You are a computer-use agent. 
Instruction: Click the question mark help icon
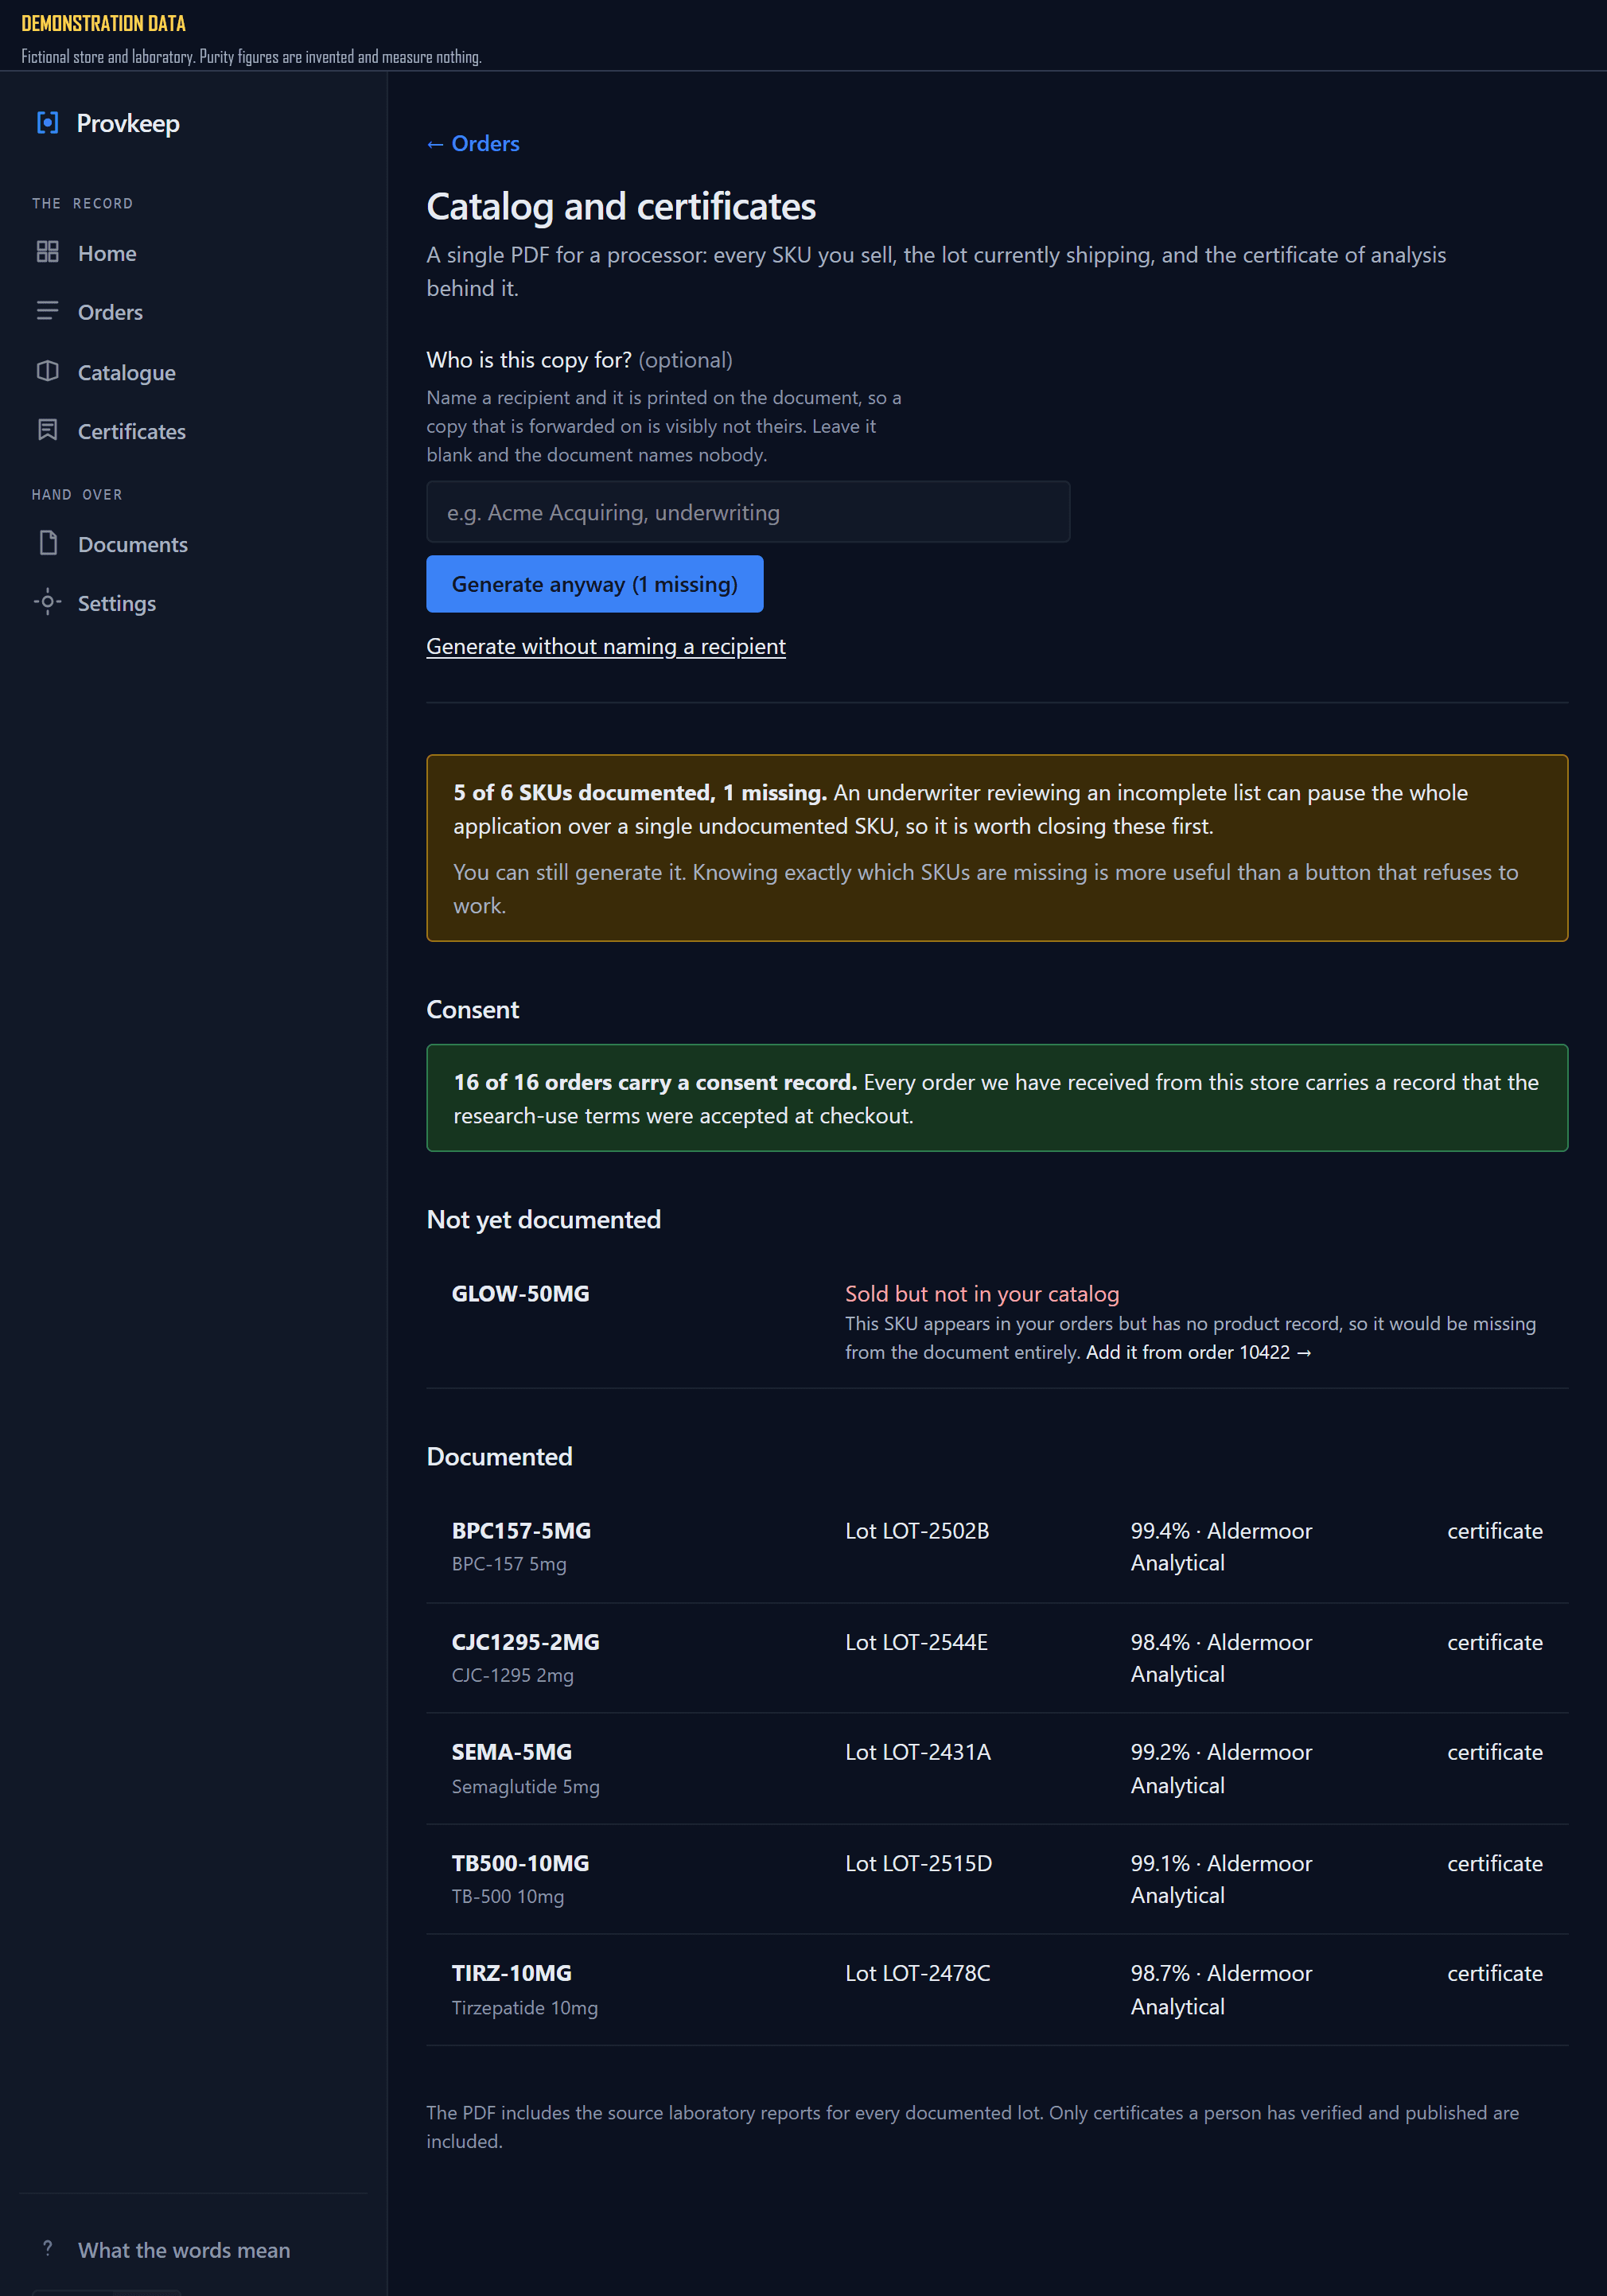[47, 2248]
